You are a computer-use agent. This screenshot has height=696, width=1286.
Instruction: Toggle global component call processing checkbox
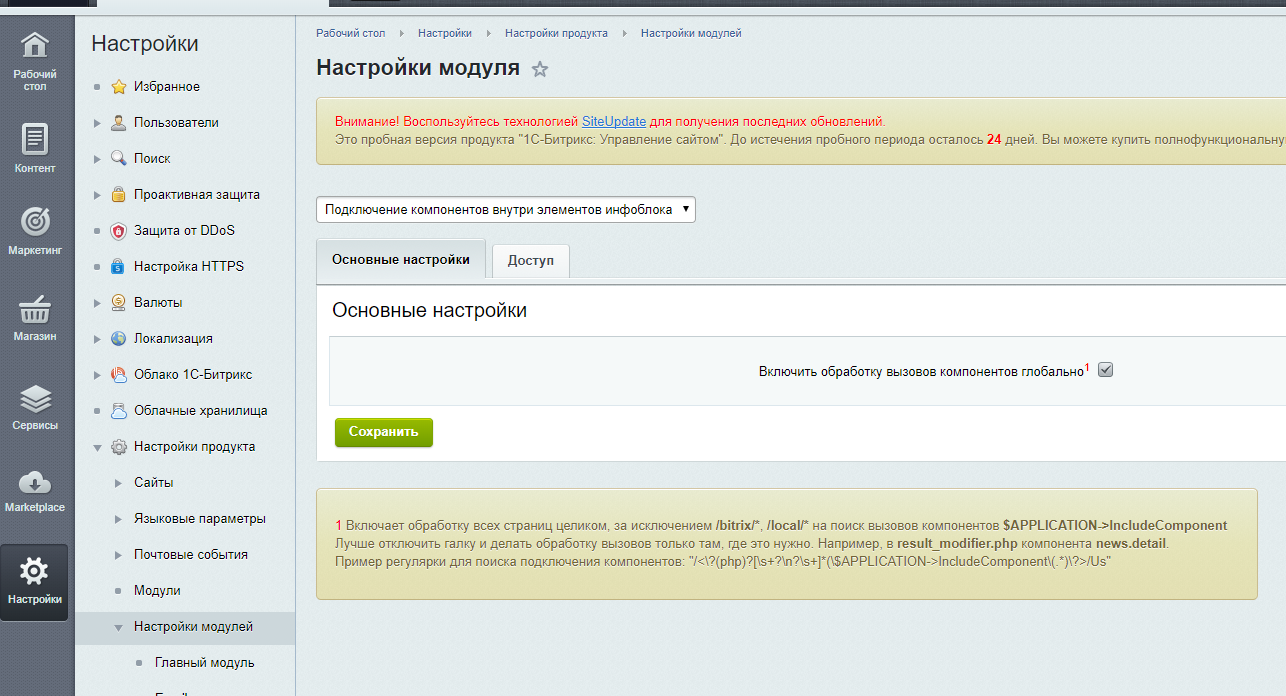[x=1105, y=370]
